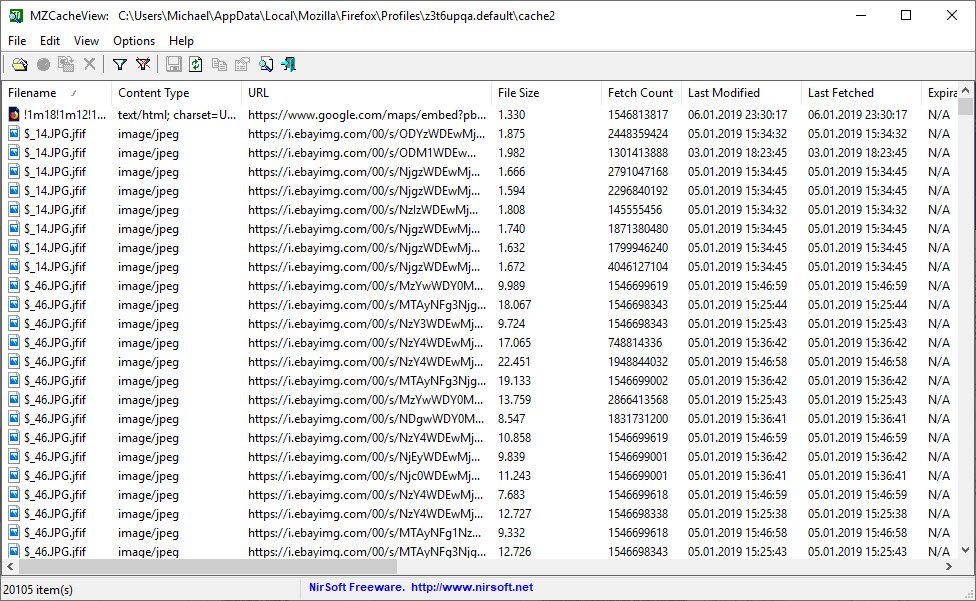Click the last fetched 06.01.2019 23:30:17 cell

(857, 114)
